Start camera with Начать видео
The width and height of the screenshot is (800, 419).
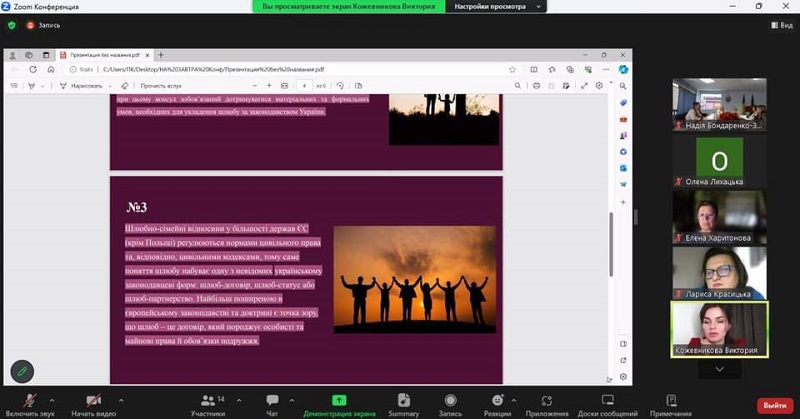point(94,401)
